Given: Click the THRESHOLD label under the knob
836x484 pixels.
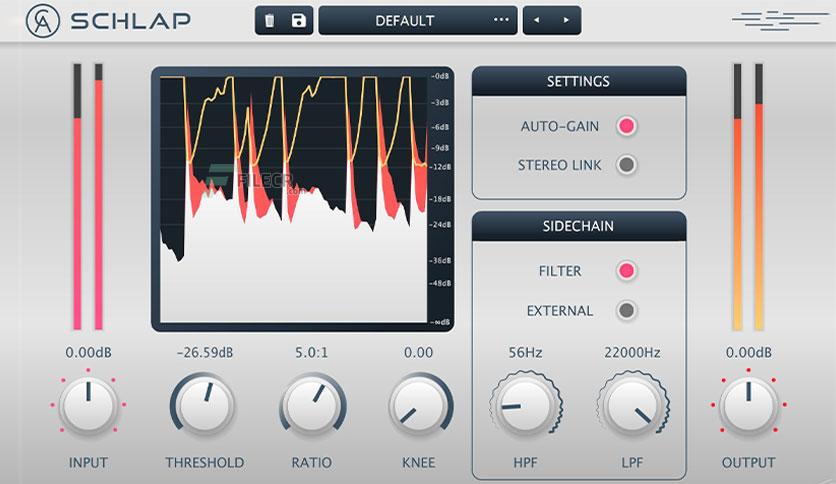Looking at the screenshot, I should (205, 462).
